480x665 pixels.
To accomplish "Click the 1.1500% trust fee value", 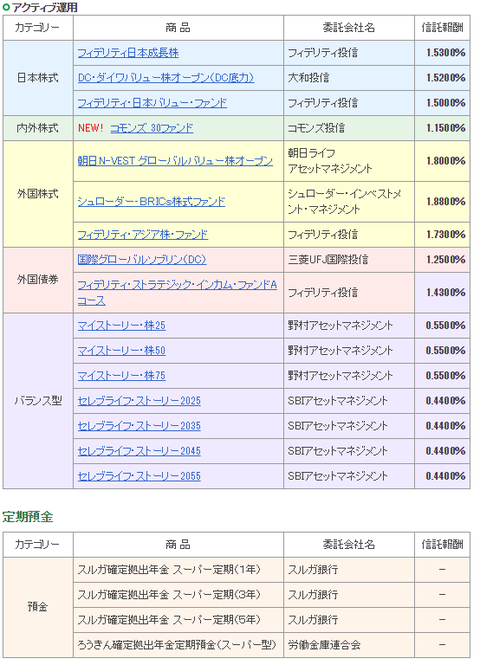I will [x=446, y=128].
